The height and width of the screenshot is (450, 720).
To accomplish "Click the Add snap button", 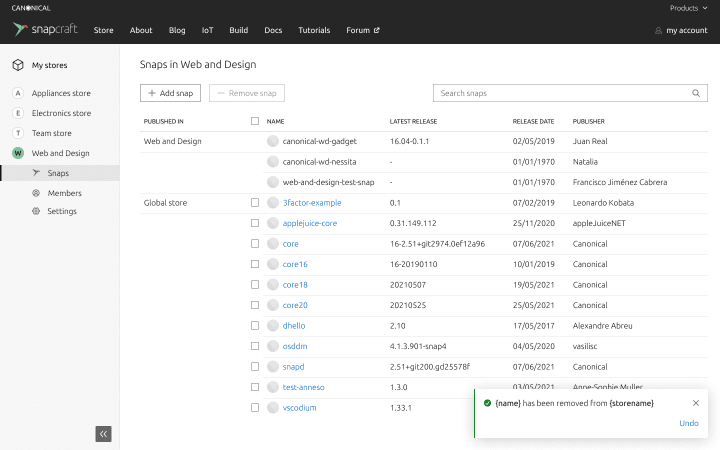I will tap(170, 93).
